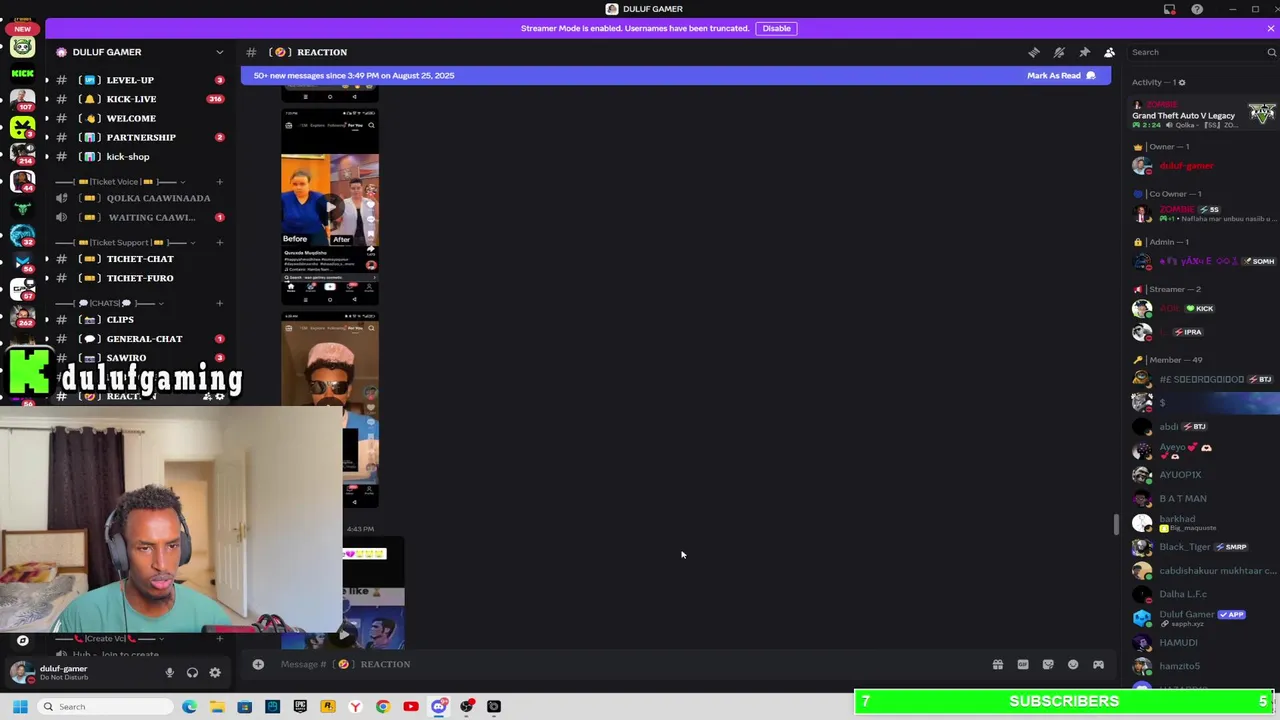
Task: Open the emoji picker
Action: tap(1073, 664)
